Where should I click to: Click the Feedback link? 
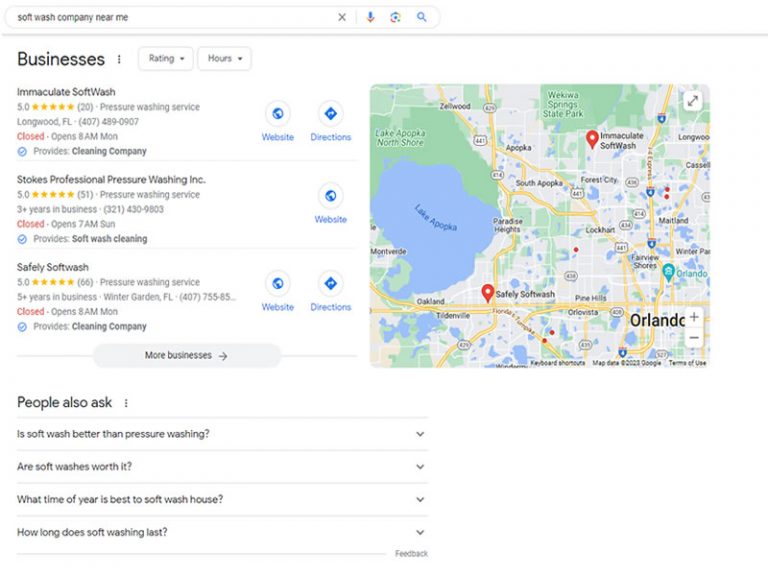[x=411, y=553]
